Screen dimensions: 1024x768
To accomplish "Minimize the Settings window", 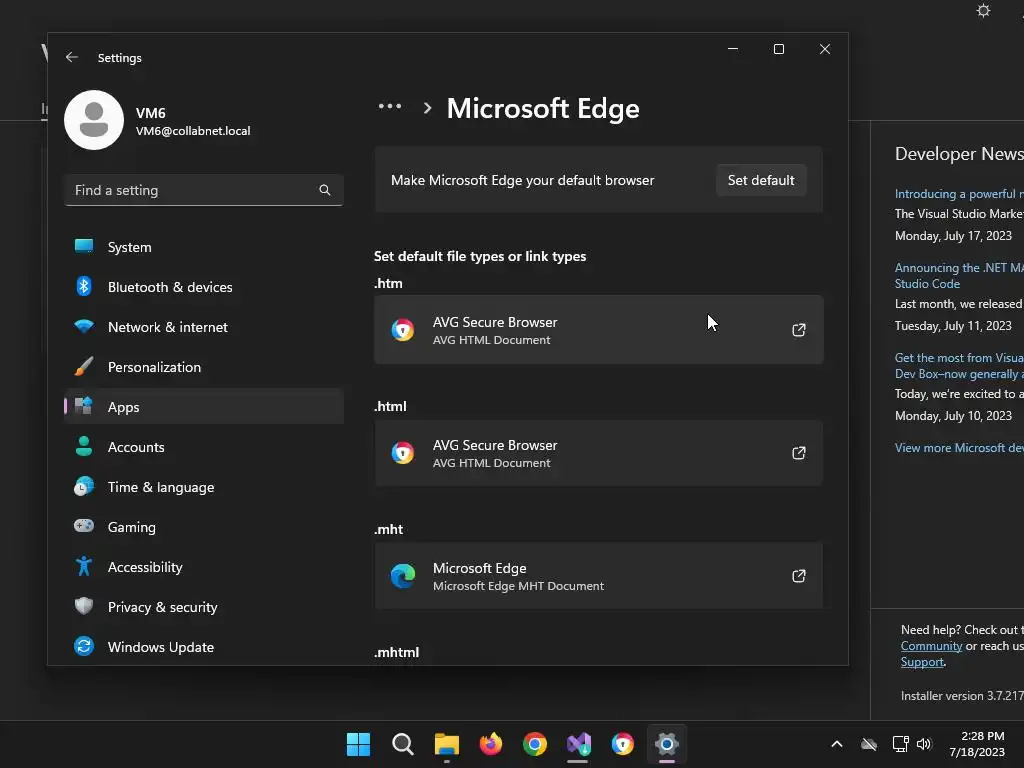I will (733, 49).
